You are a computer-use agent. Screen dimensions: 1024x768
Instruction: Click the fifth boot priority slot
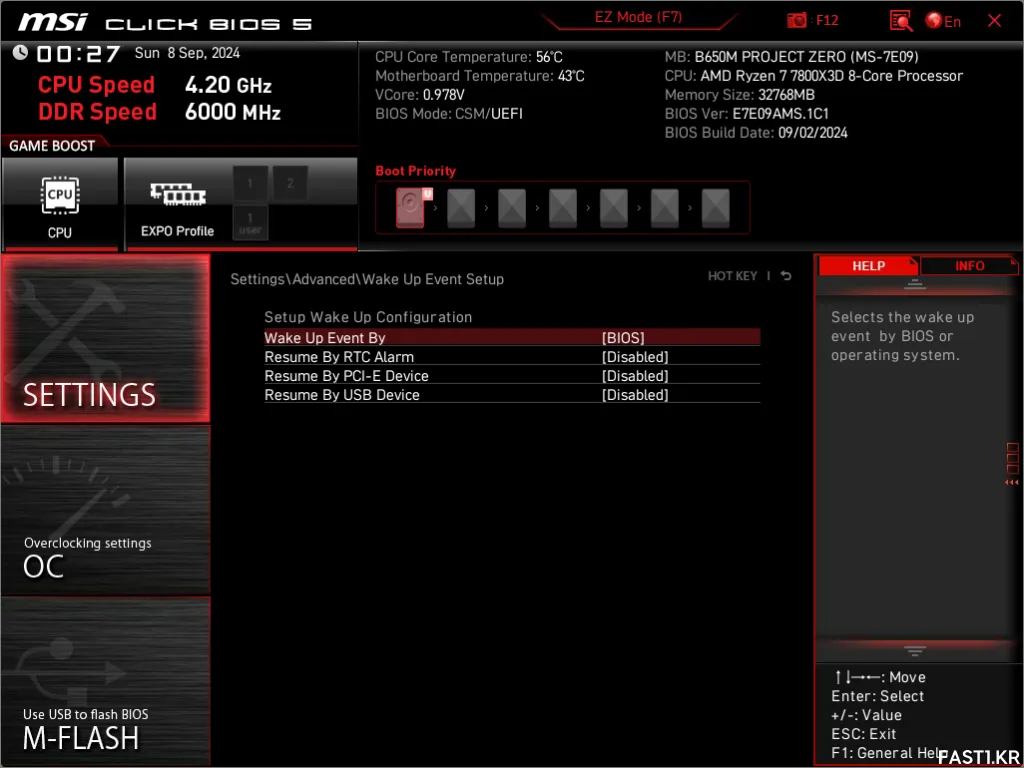pos(614,208)
